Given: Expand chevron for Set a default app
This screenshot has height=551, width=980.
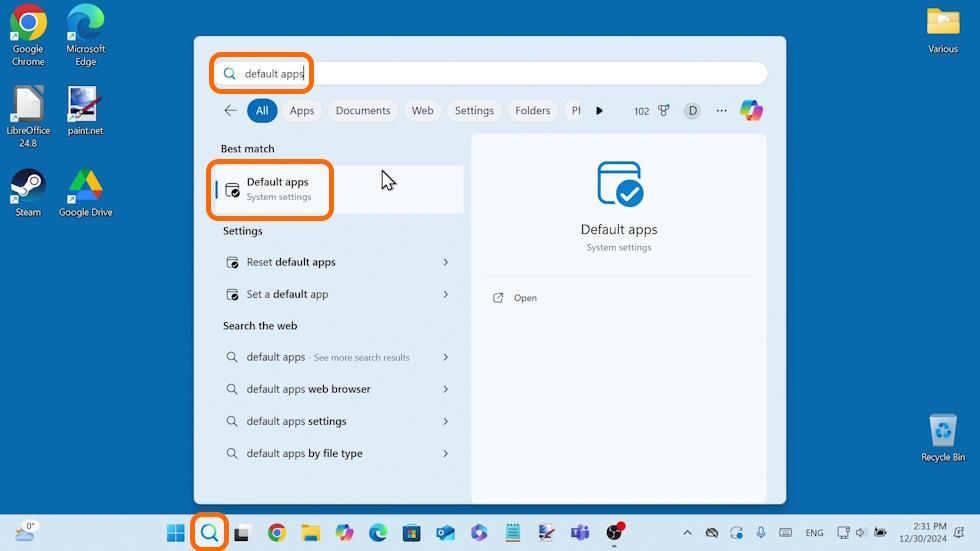Looking at the screenshot, I should pos(446,294).
